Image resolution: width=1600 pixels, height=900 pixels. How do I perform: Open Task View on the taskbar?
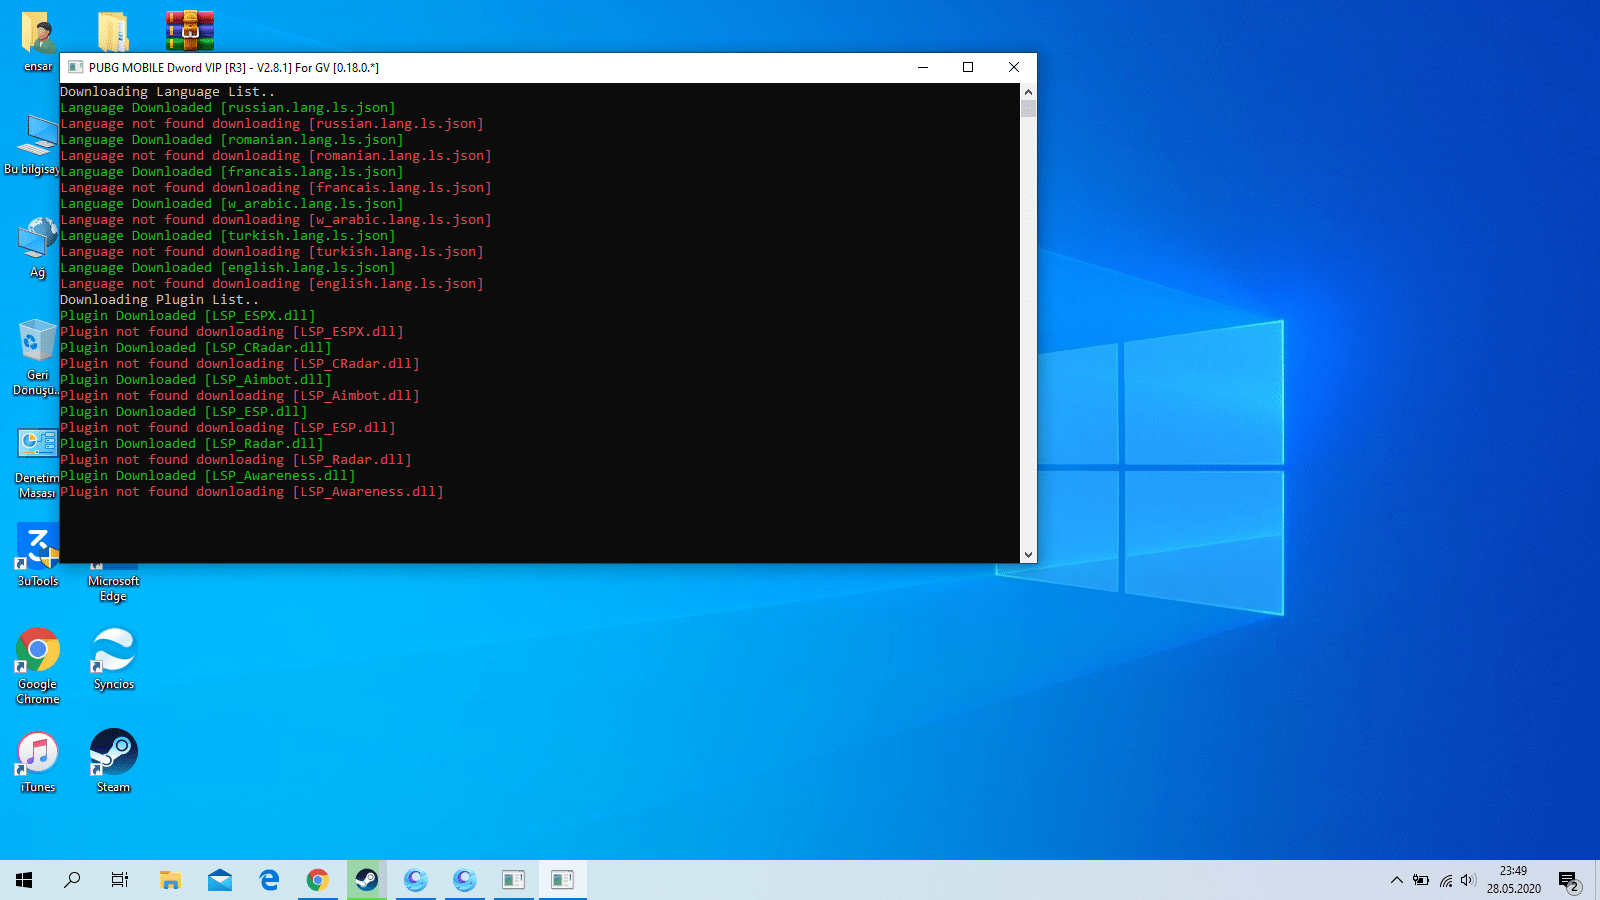pos(120,880)
